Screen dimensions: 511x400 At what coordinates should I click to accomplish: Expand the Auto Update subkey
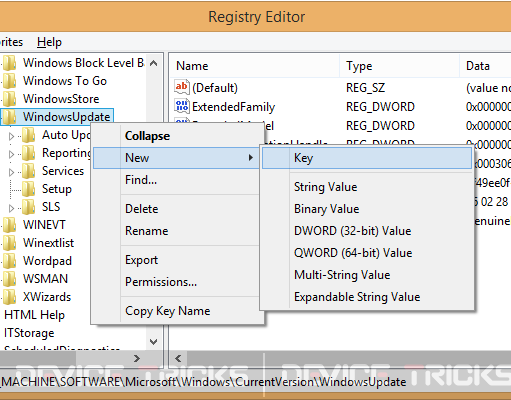click(x=11, y=136)
